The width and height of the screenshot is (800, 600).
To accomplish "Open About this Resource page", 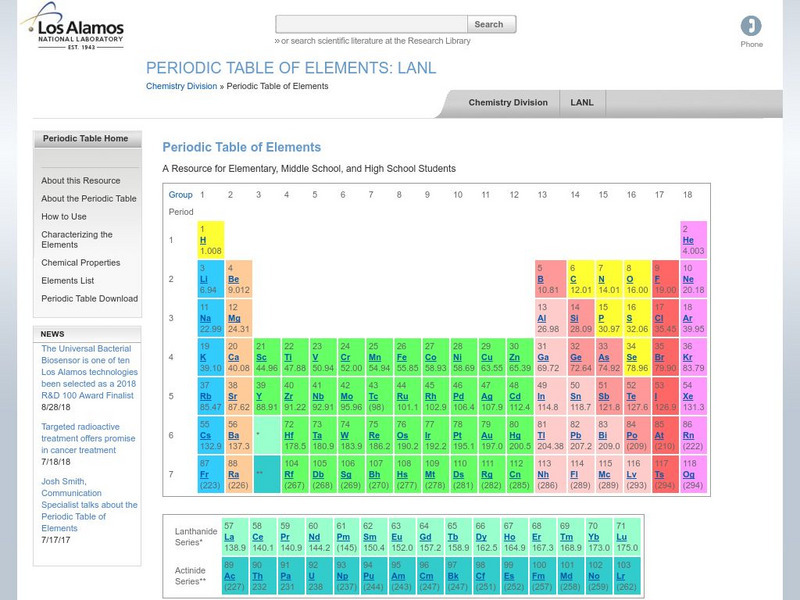I will point(81,181).
